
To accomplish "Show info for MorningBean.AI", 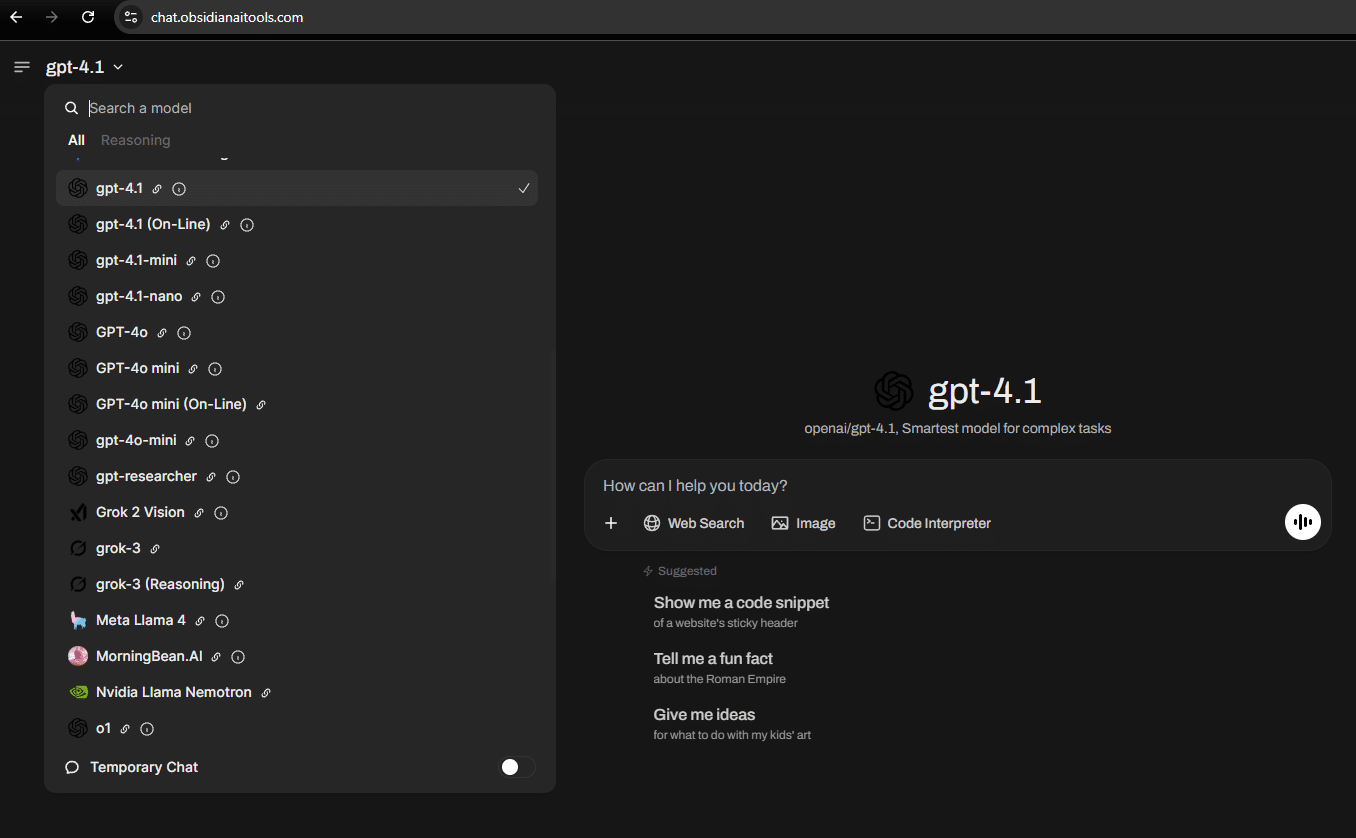I will tap(238, 657).
